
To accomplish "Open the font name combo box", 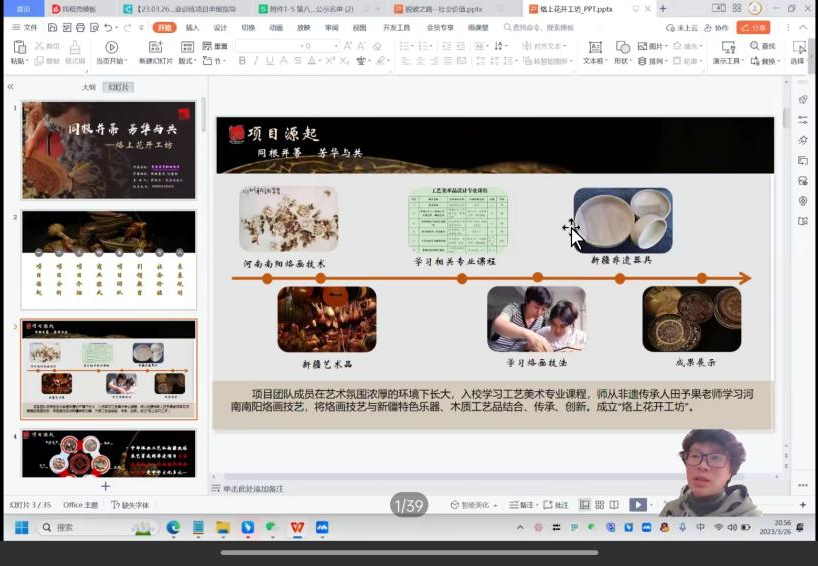I will coord(267,46).
